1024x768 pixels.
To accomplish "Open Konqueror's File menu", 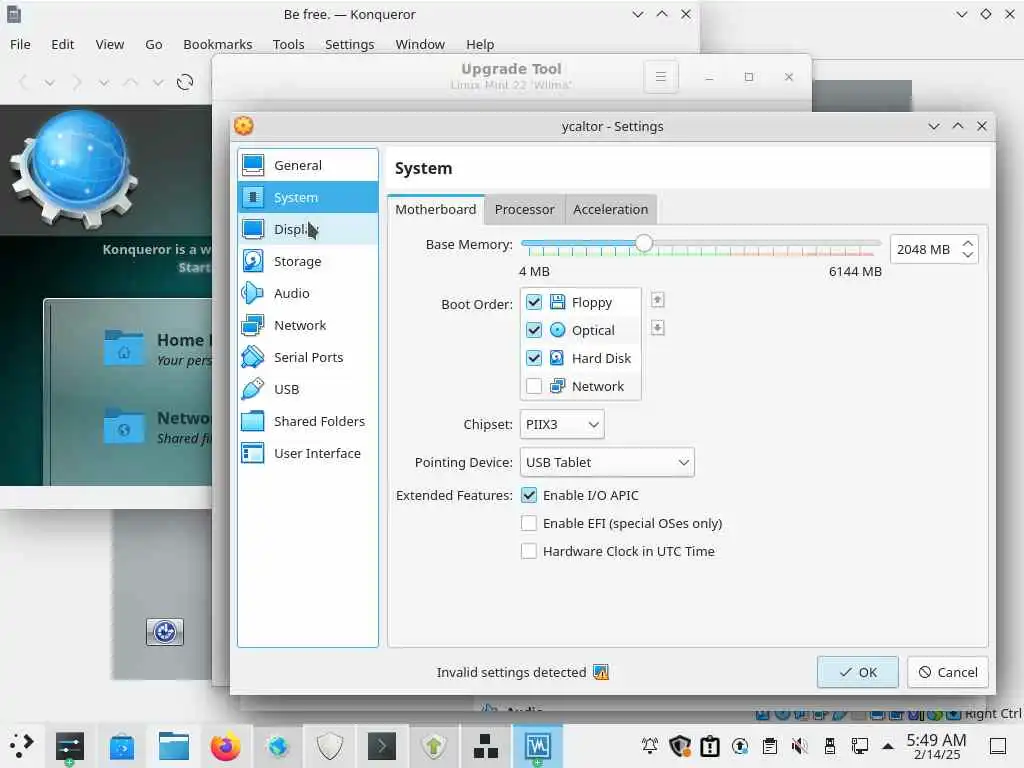I will 20,44.
